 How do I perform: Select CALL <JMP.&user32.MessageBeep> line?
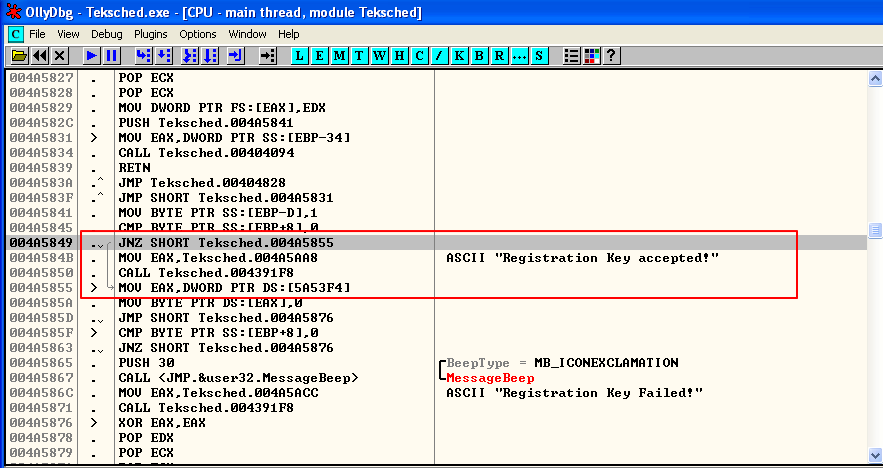(x=238, y=377)
